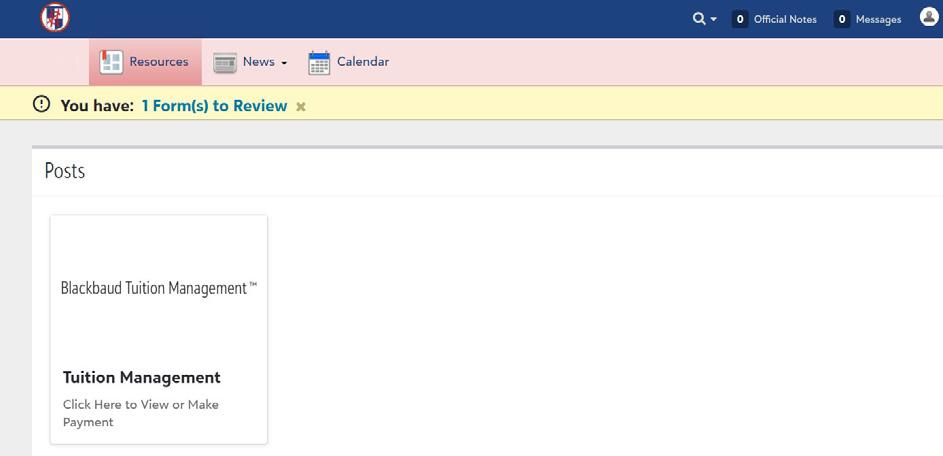This screenshot has height=456, width=943.
Task: Open the Messages link
Action: pos(878,19)
